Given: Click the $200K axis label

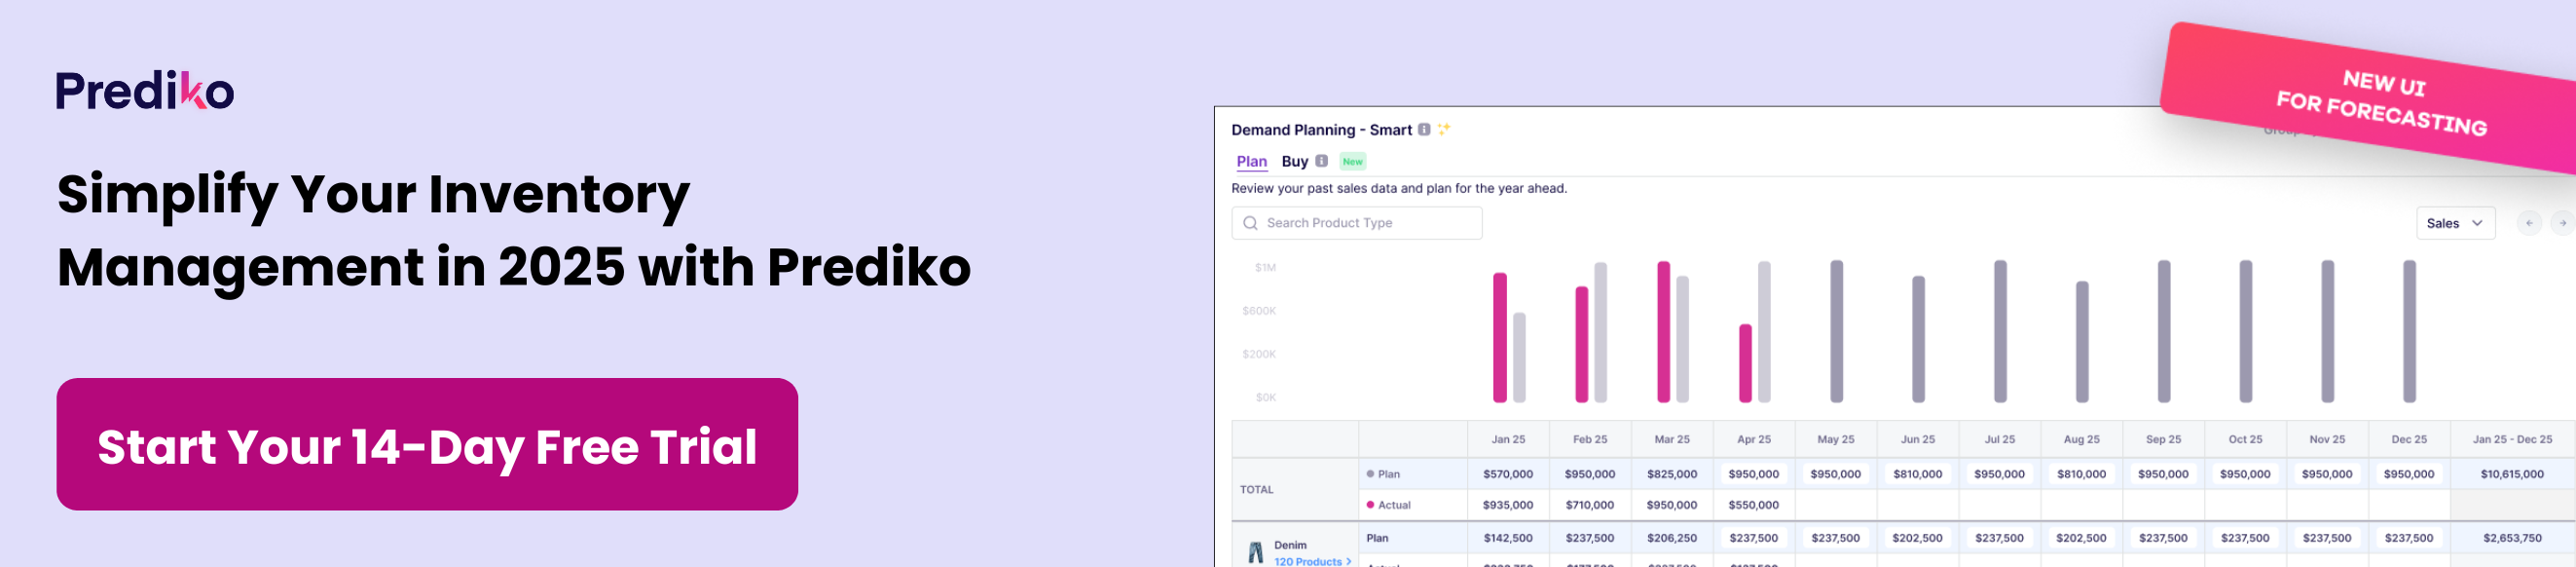Looking at the screenshot, I should pos(1259,354).
